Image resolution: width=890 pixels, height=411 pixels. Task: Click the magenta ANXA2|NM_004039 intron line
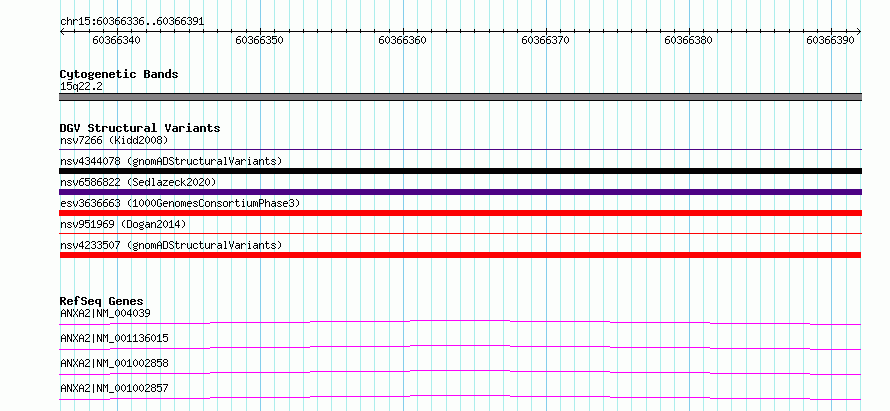[x=460, y=321]
